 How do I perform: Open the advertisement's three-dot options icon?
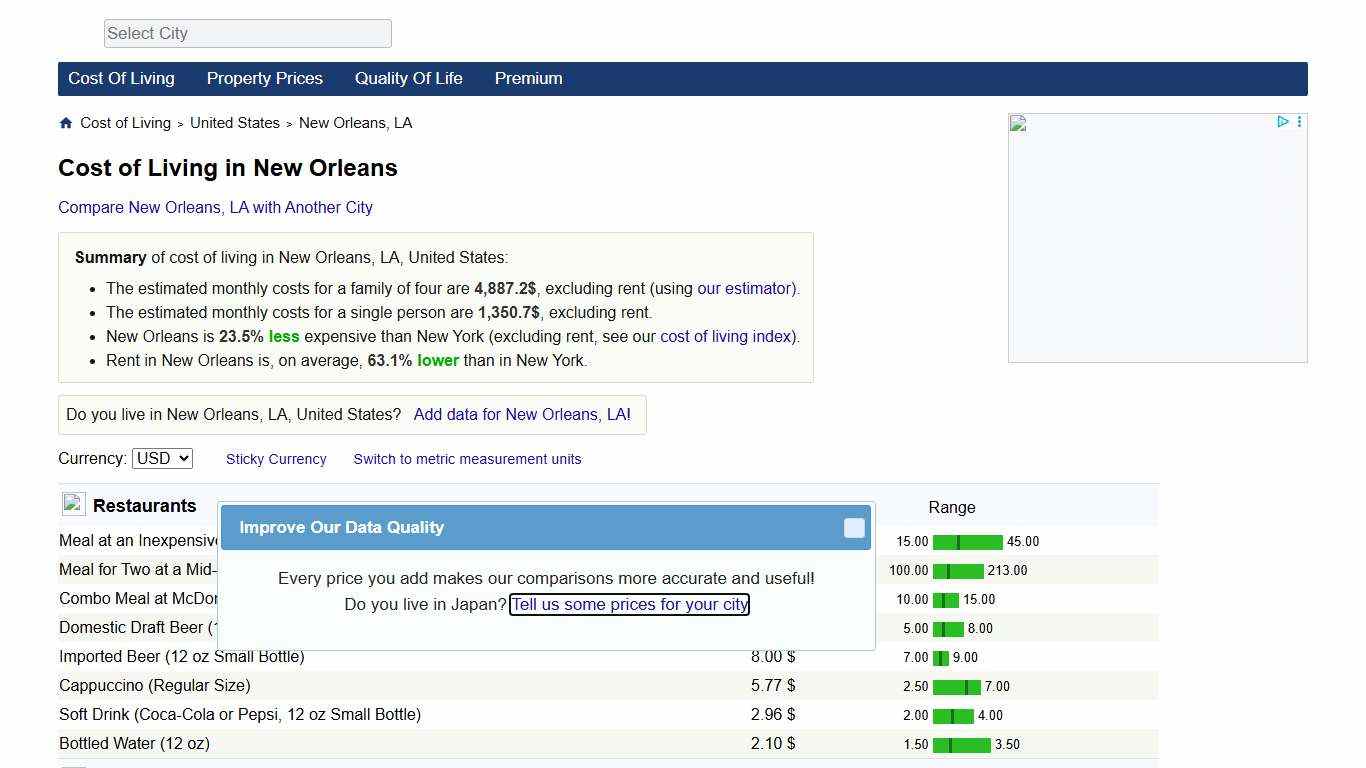coord(1299,121)
